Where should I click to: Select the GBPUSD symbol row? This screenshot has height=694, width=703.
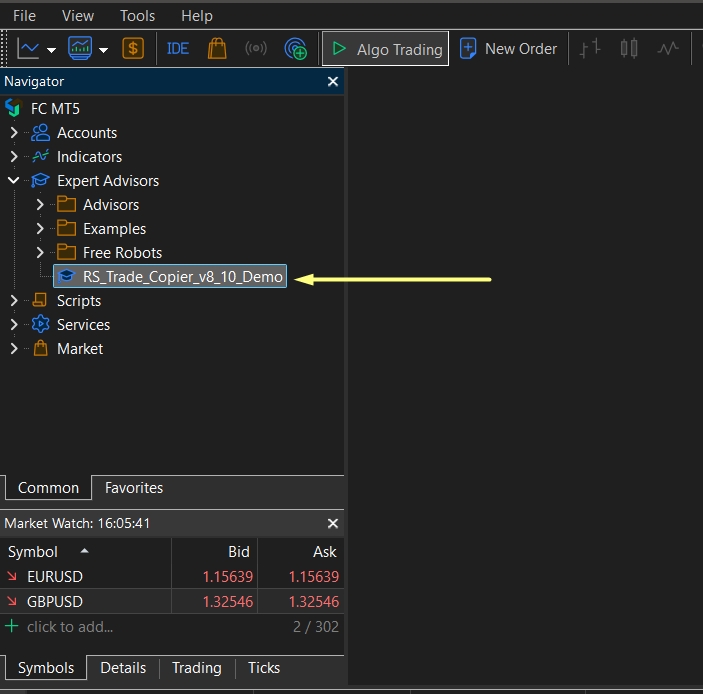172,602
